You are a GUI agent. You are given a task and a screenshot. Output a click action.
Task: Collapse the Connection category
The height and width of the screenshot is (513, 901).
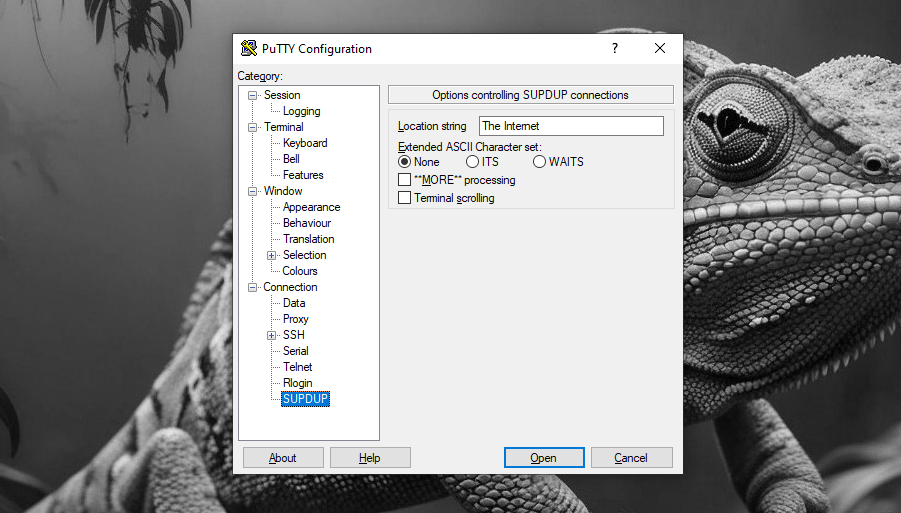252,287
